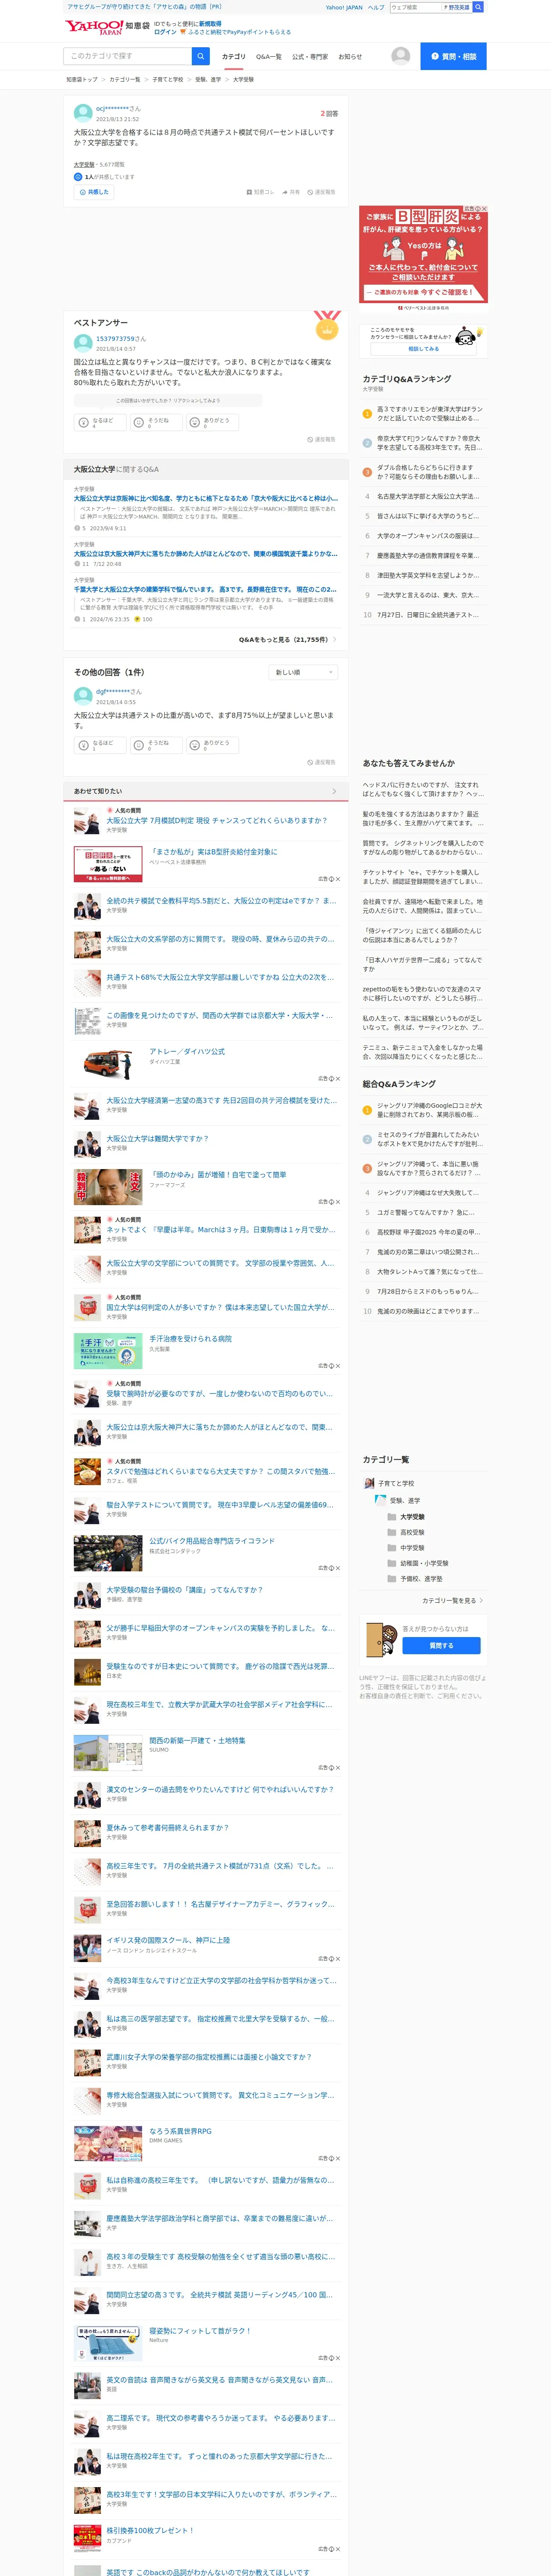
Task: Open related question 大阪公立大学は京阪神に比べ知名度
Action: pos(205,498)
